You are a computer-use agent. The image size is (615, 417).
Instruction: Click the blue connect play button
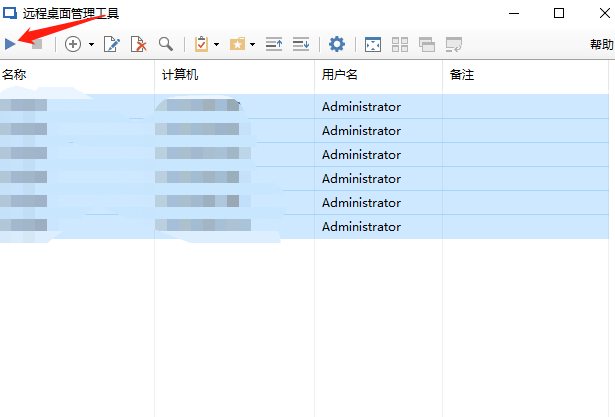[11, 44]
